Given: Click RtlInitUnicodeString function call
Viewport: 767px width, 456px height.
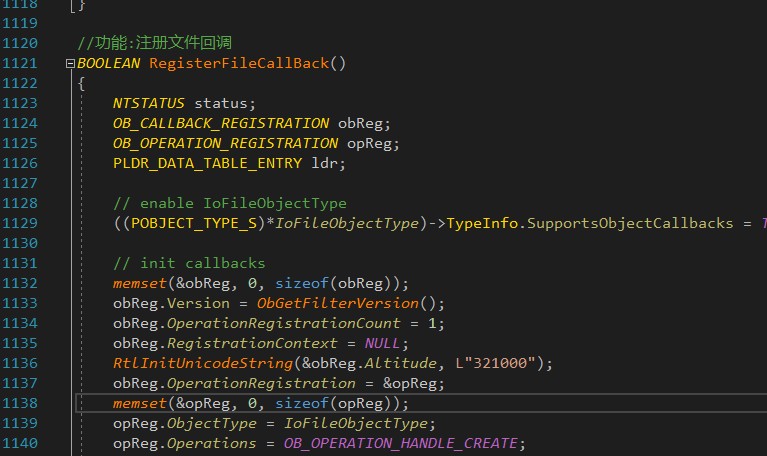Looking at the screenshot, I should click(x=203, y=364).
